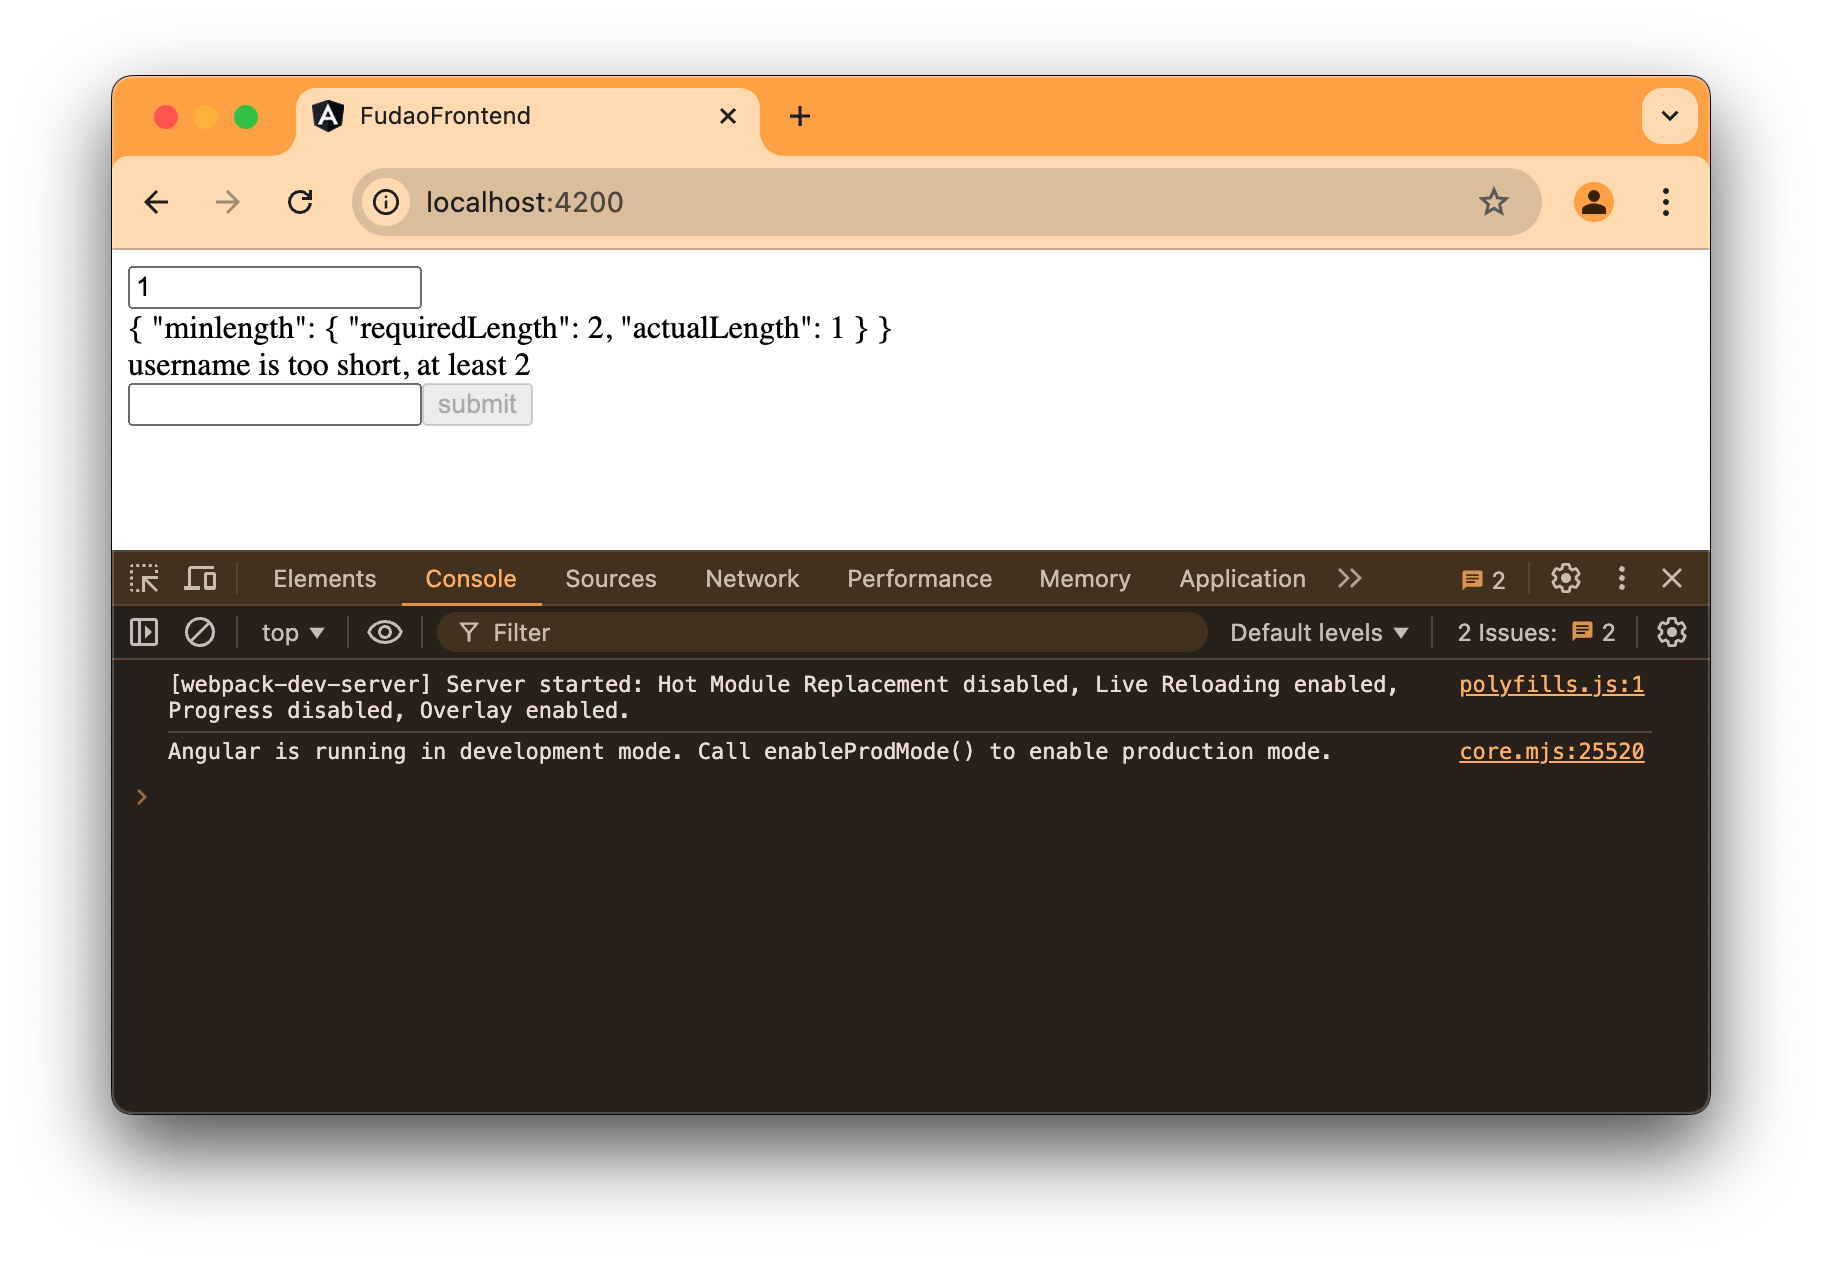Expand the hidden DevTools tabs chevron
The height and width of the screenshot is (1262, 1822).
pyautogui.click(x=1349, y=578)
